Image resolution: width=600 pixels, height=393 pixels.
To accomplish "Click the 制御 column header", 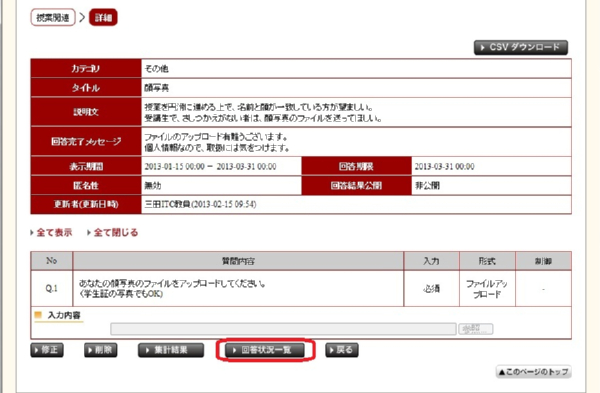I will [x=543, y=261].
